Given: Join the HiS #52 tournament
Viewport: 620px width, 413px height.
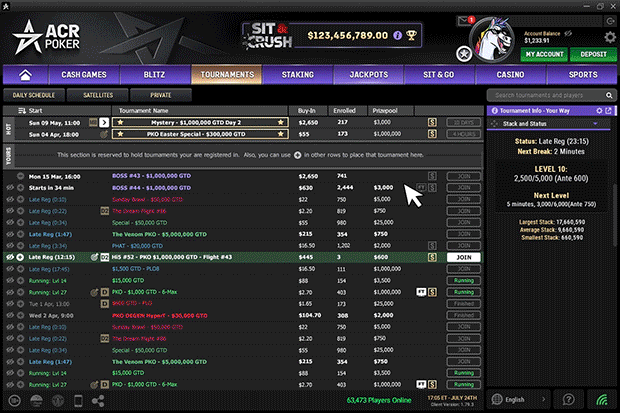Looking at the screenshot, I should 464,258.
